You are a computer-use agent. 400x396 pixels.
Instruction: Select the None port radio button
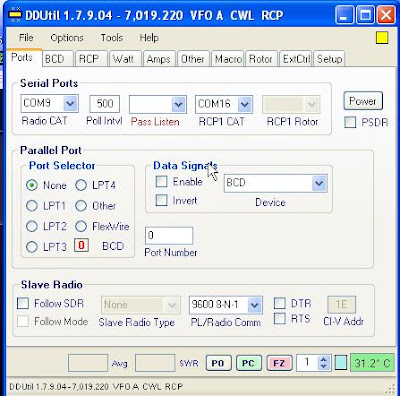point(32,185)
